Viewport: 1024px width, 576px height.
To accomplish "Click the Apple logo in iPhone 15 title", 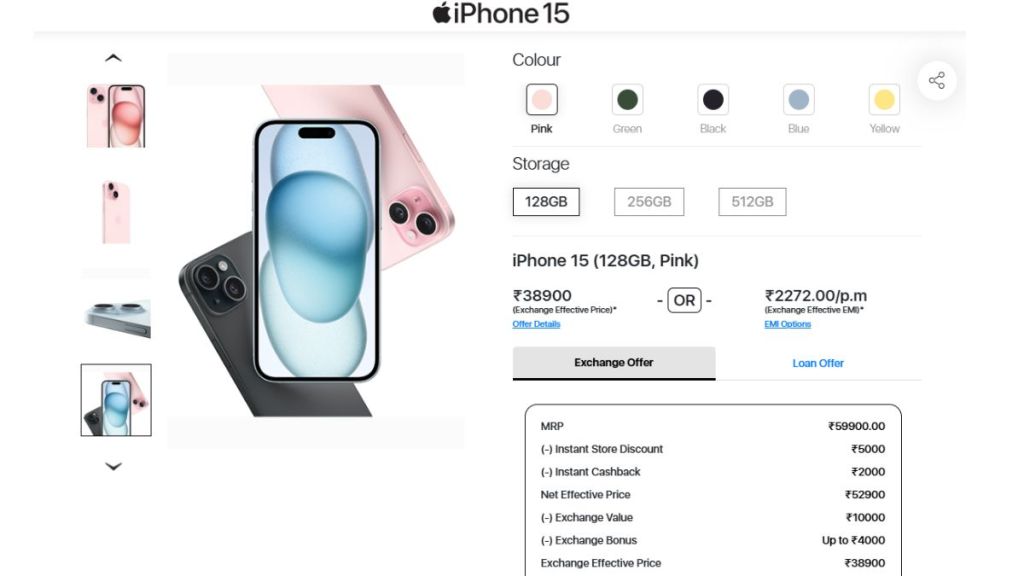I will click(442, 12).
